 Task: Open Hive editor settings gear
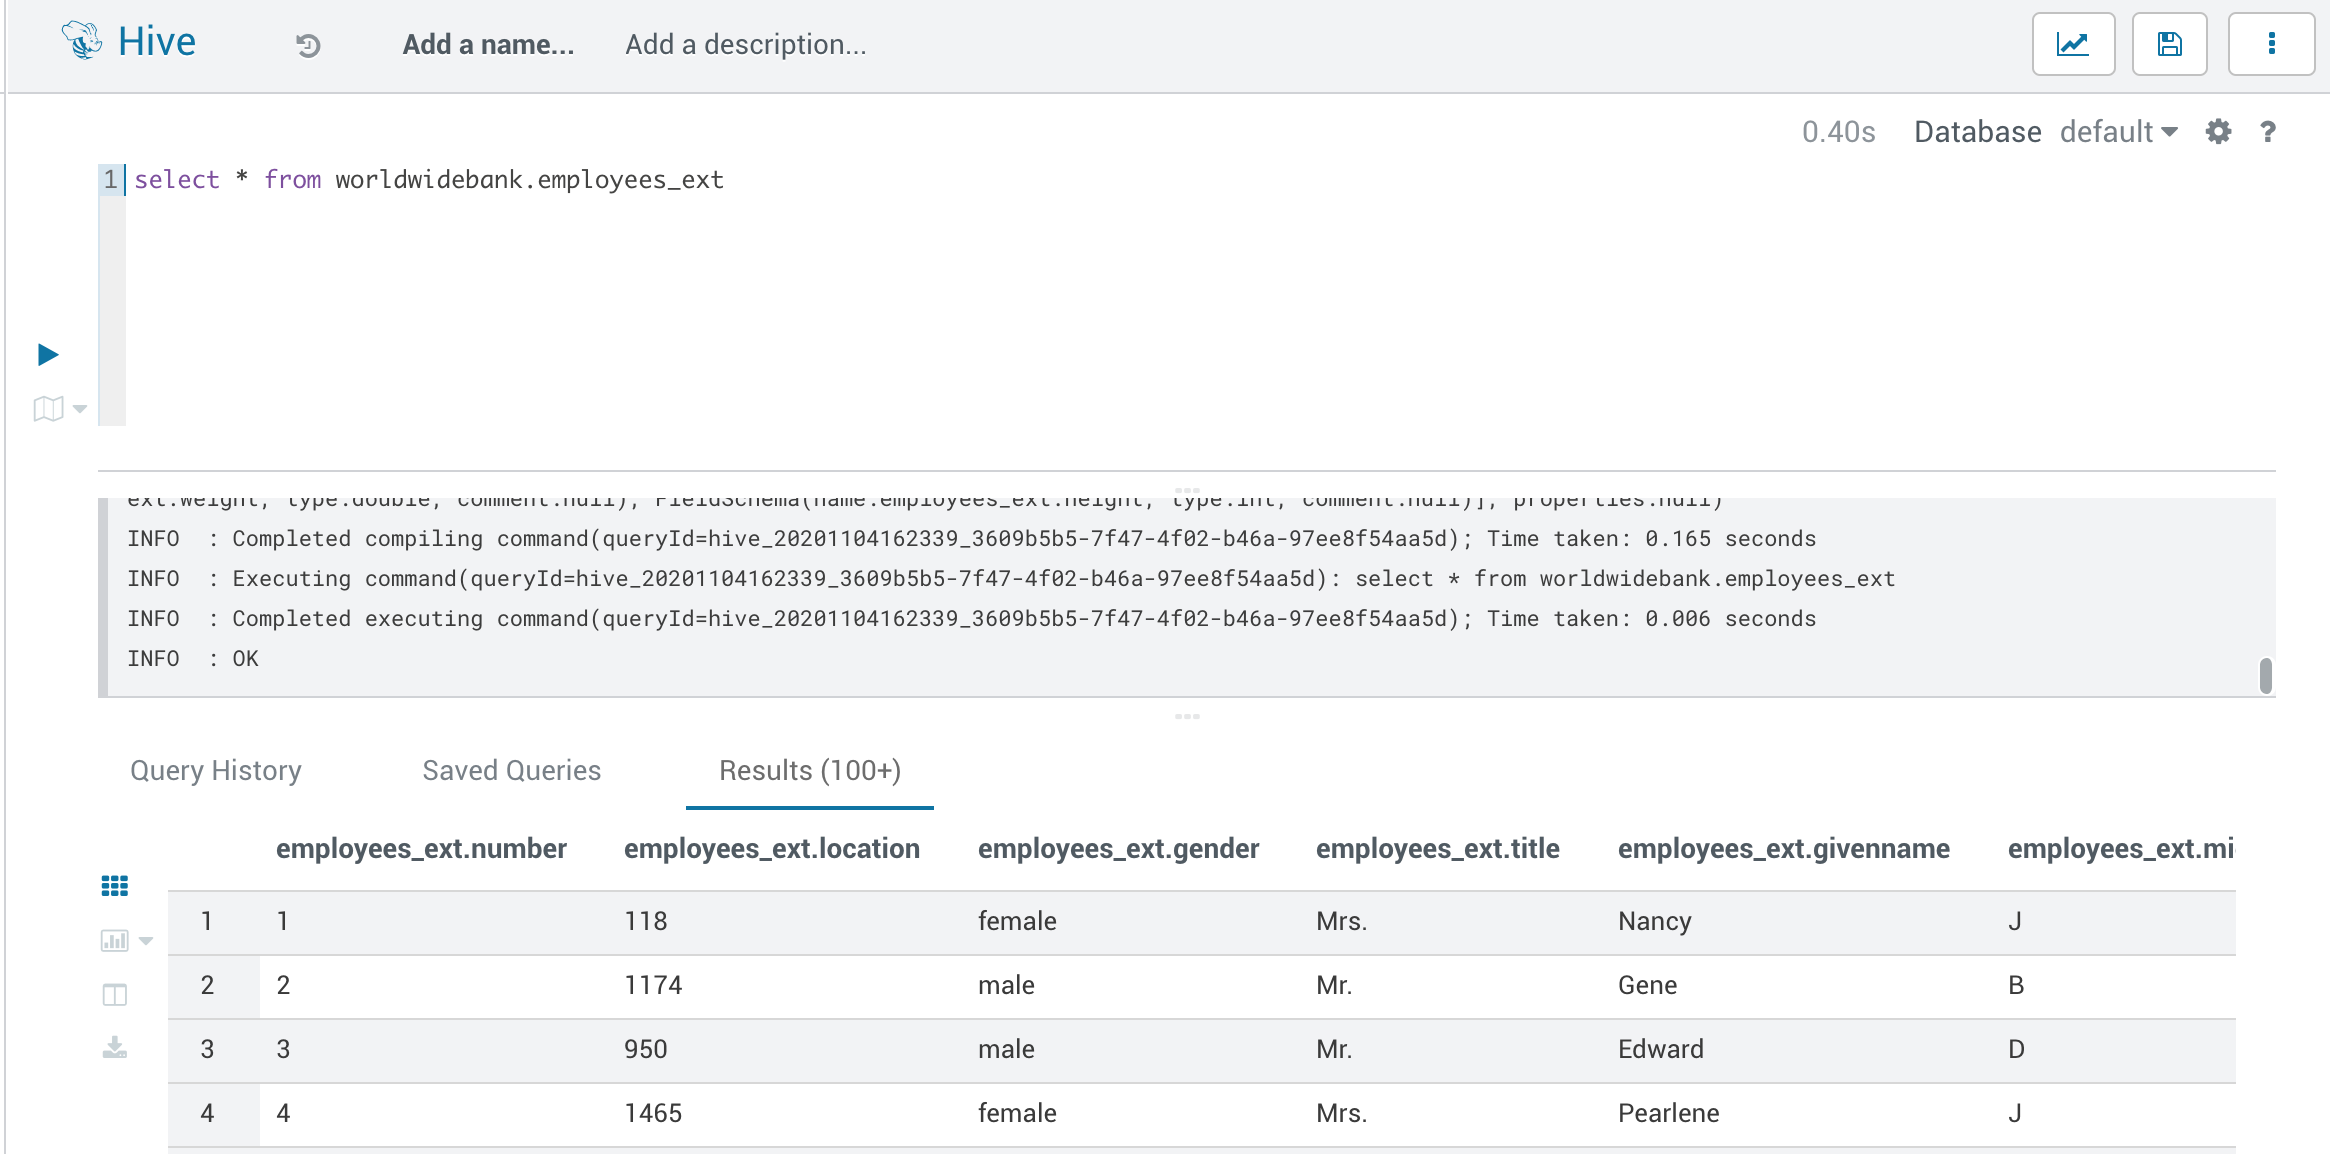pos(2219,131)
